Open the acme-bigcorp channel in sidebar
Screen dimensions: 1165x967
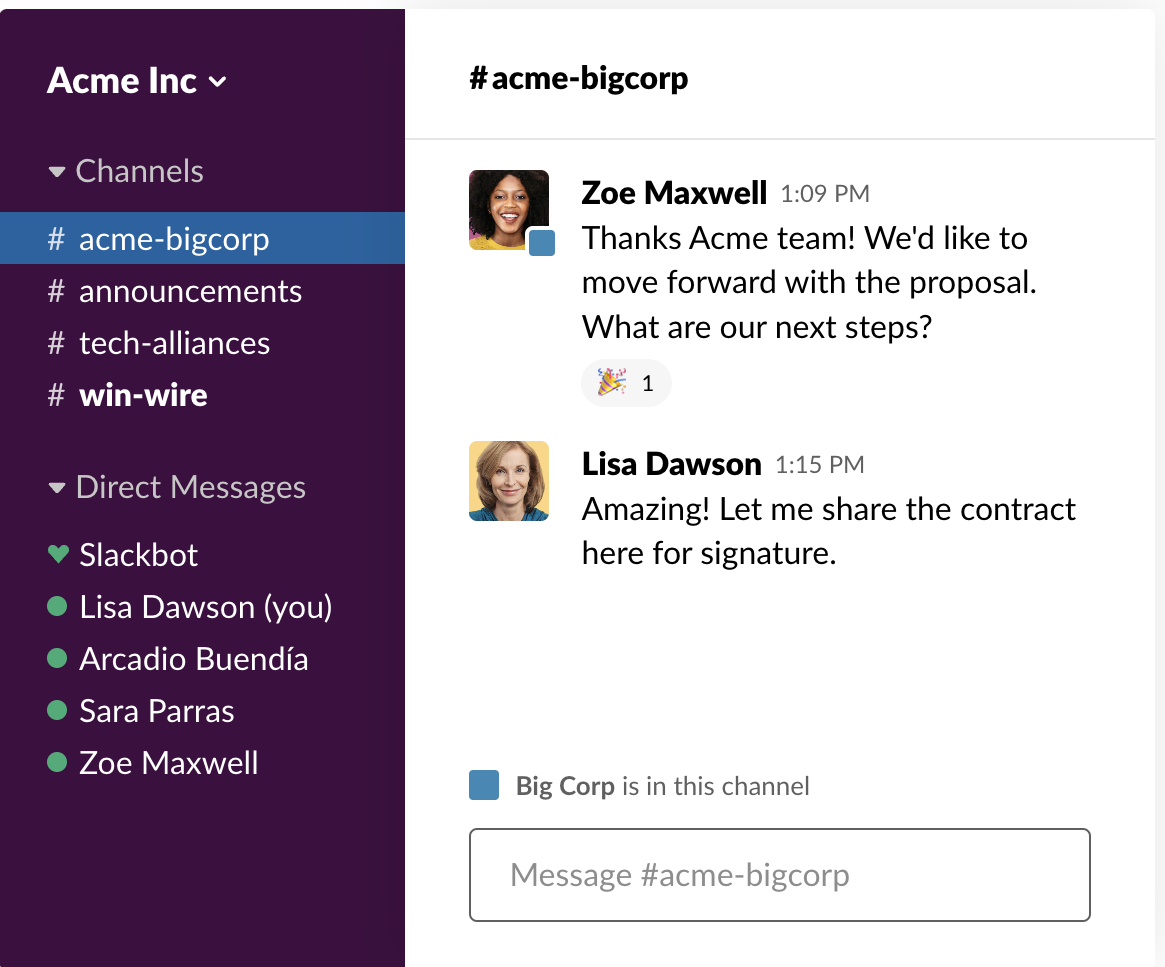pos(202,238)
